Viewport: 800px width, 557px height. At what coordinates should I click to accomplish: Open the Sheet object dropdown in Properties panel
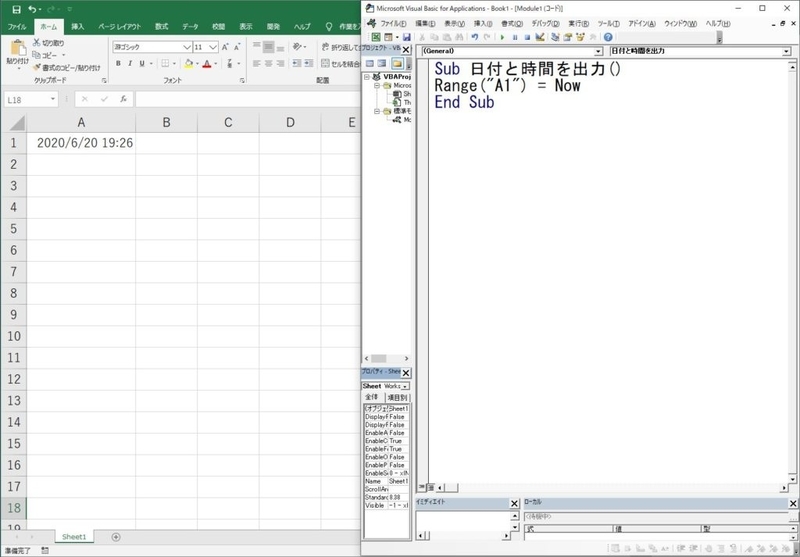(x=405, y=386)
